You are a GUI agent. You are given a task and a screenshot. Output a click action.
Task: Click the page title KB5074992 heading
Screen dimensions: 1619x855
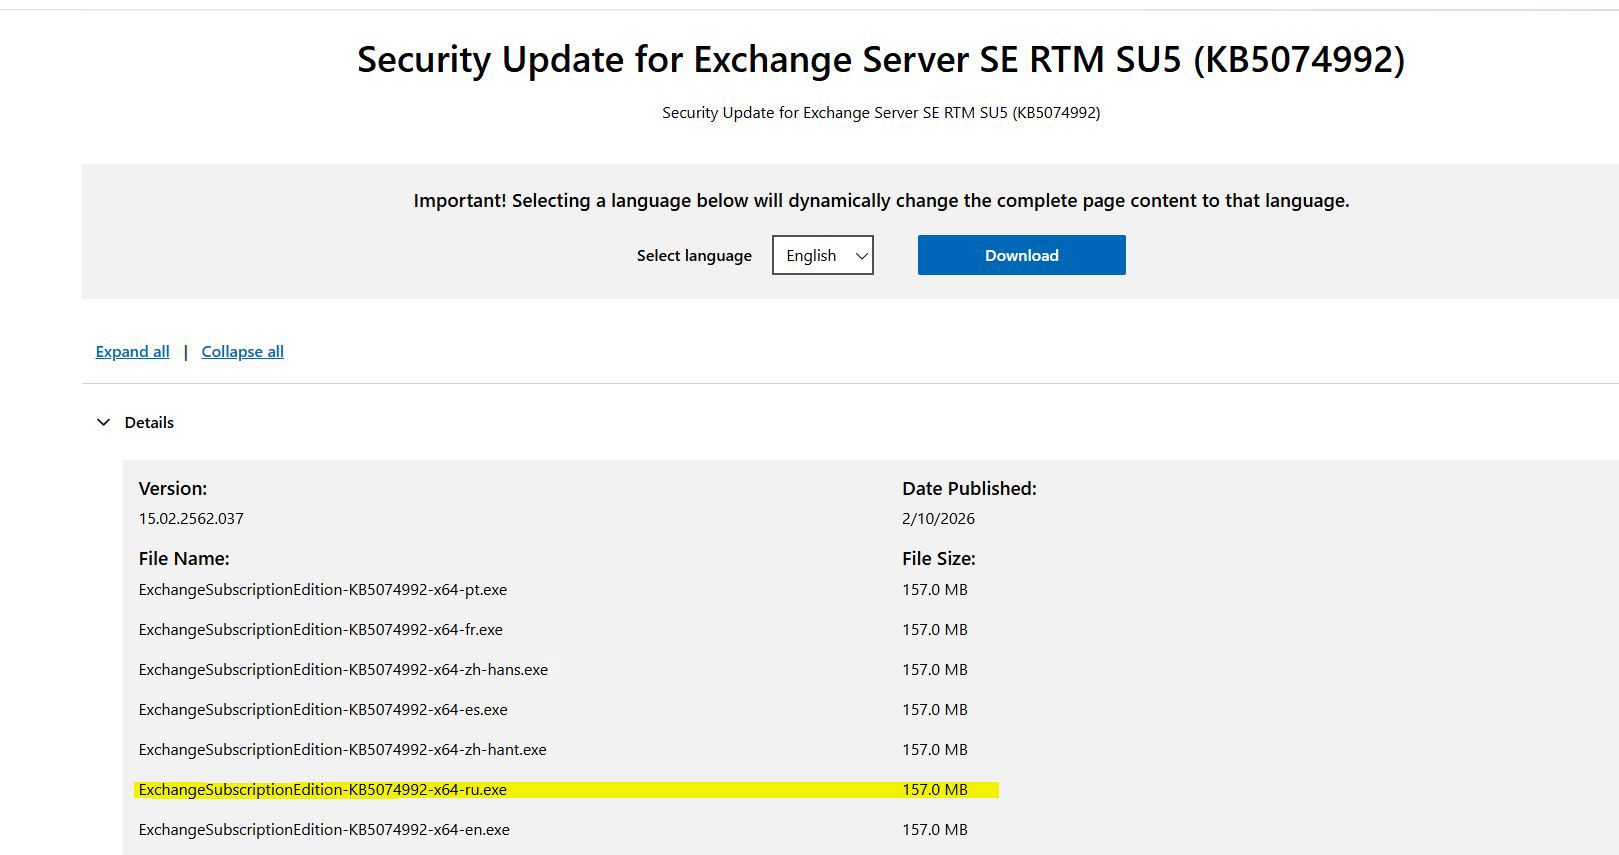point(881,59)
